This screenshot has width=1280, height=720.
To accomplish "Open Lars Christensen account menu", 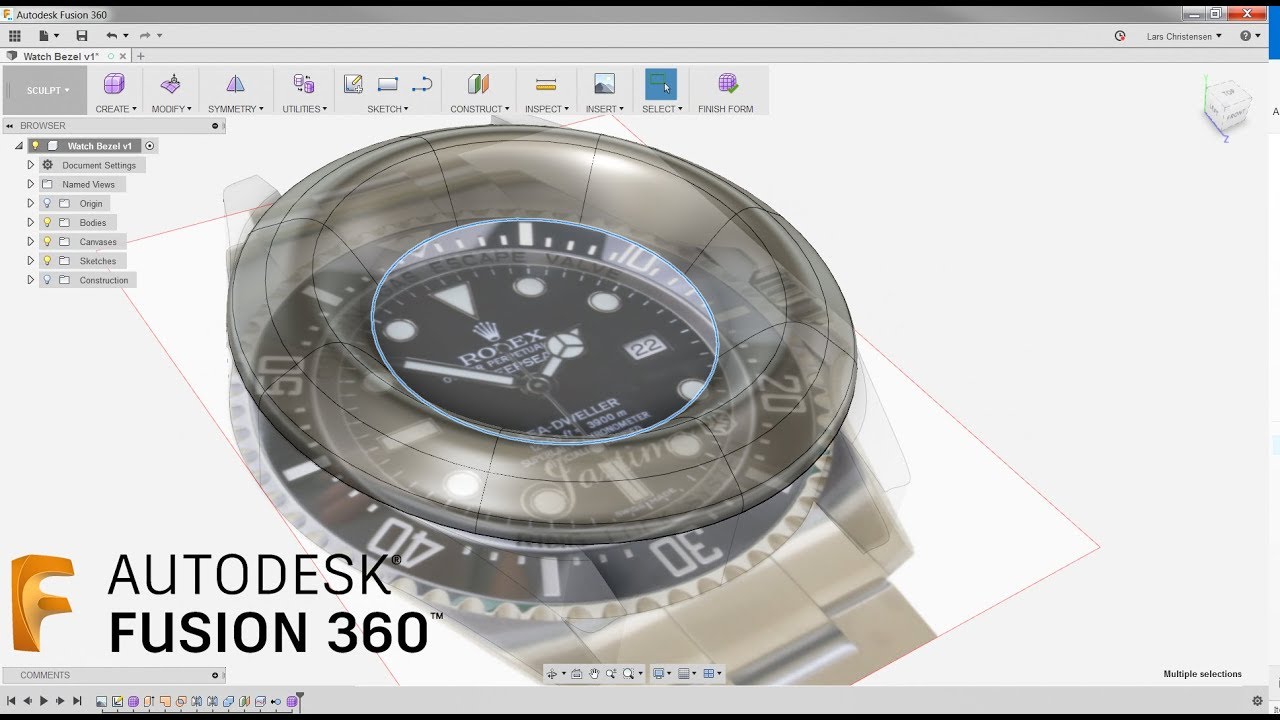I will click(1184, 36).
